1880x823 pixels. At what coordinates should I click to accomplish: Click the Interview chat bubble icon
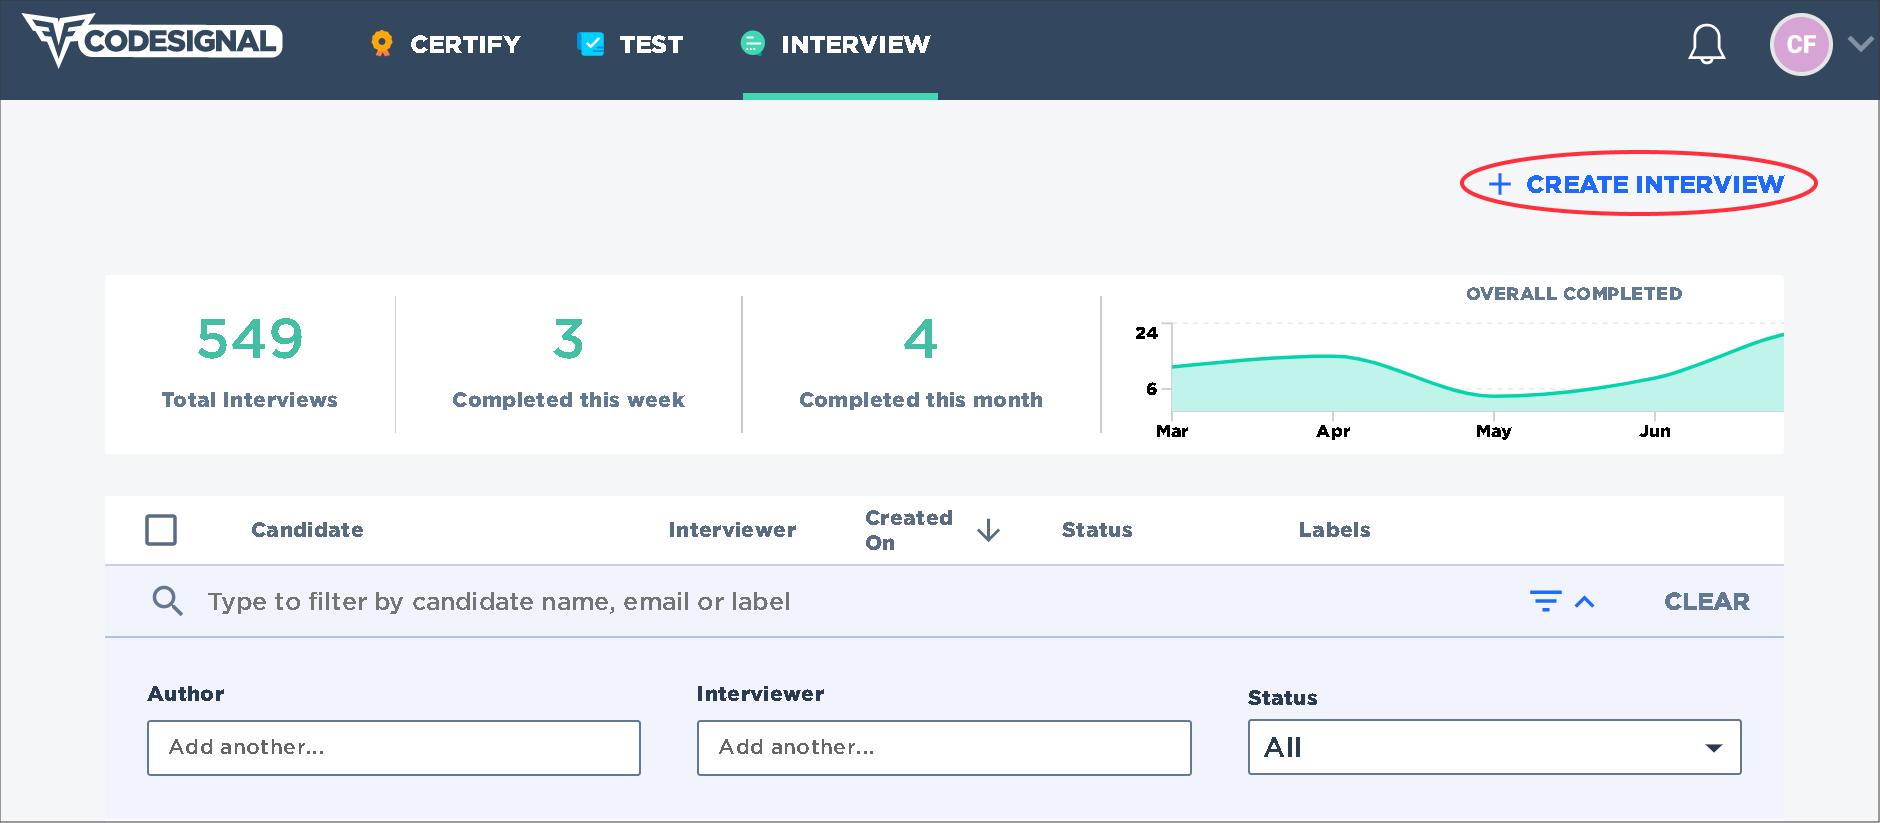pyautogui.click(x=753, y=44)
